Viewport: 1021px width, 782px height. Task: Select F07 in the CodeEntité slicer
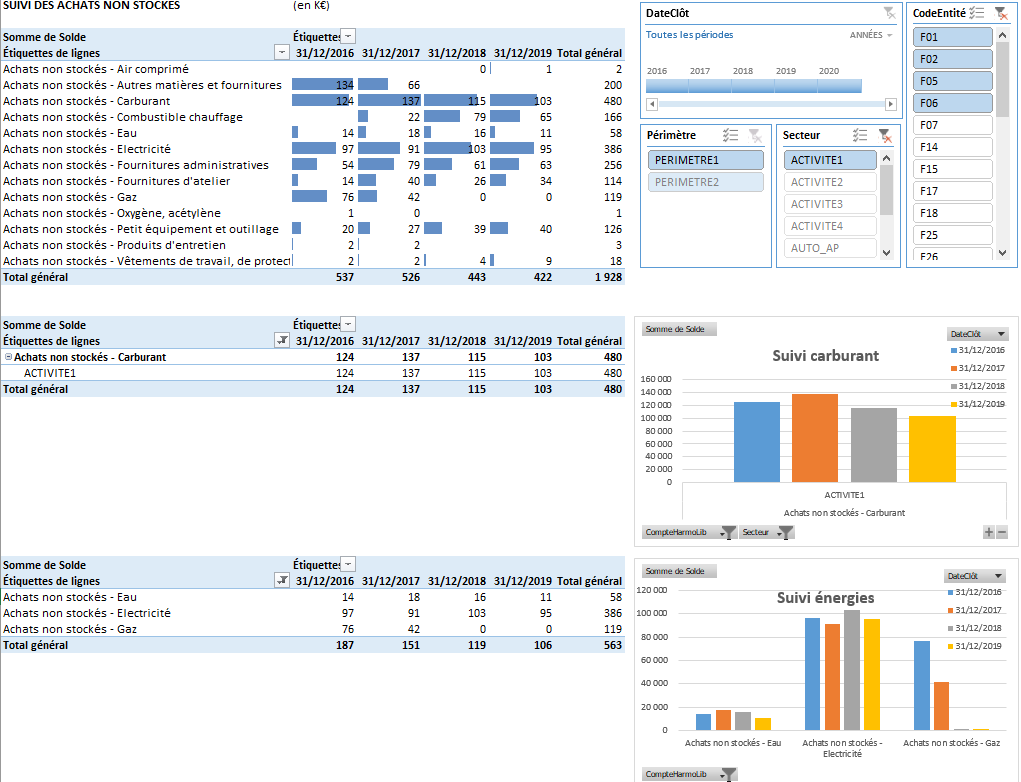[x=953, y=125]
